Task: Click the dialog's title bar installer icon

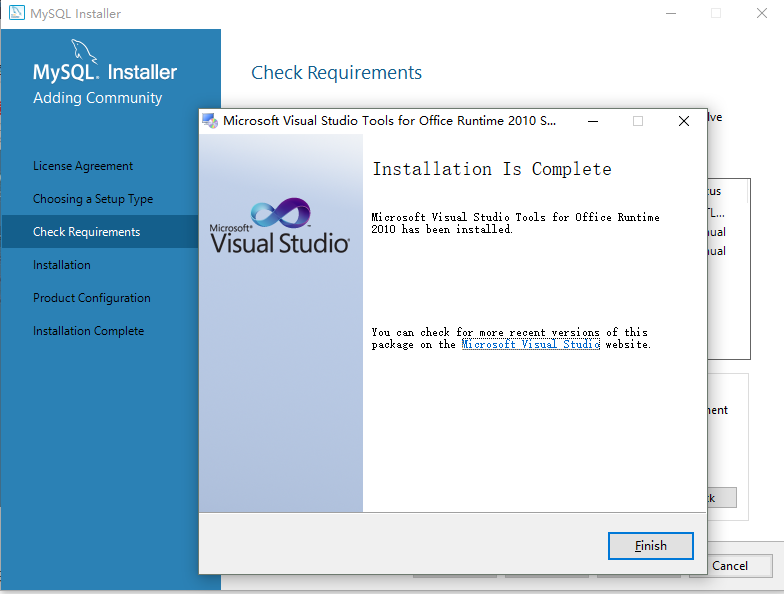Action: pyautogui.click(x=210, y=120)
